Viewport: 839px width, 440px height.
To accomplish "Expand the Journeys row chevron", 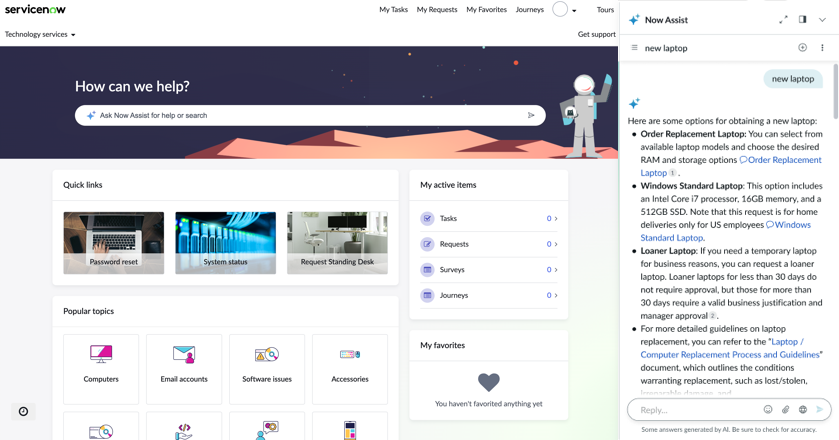I will click(556, 295).
